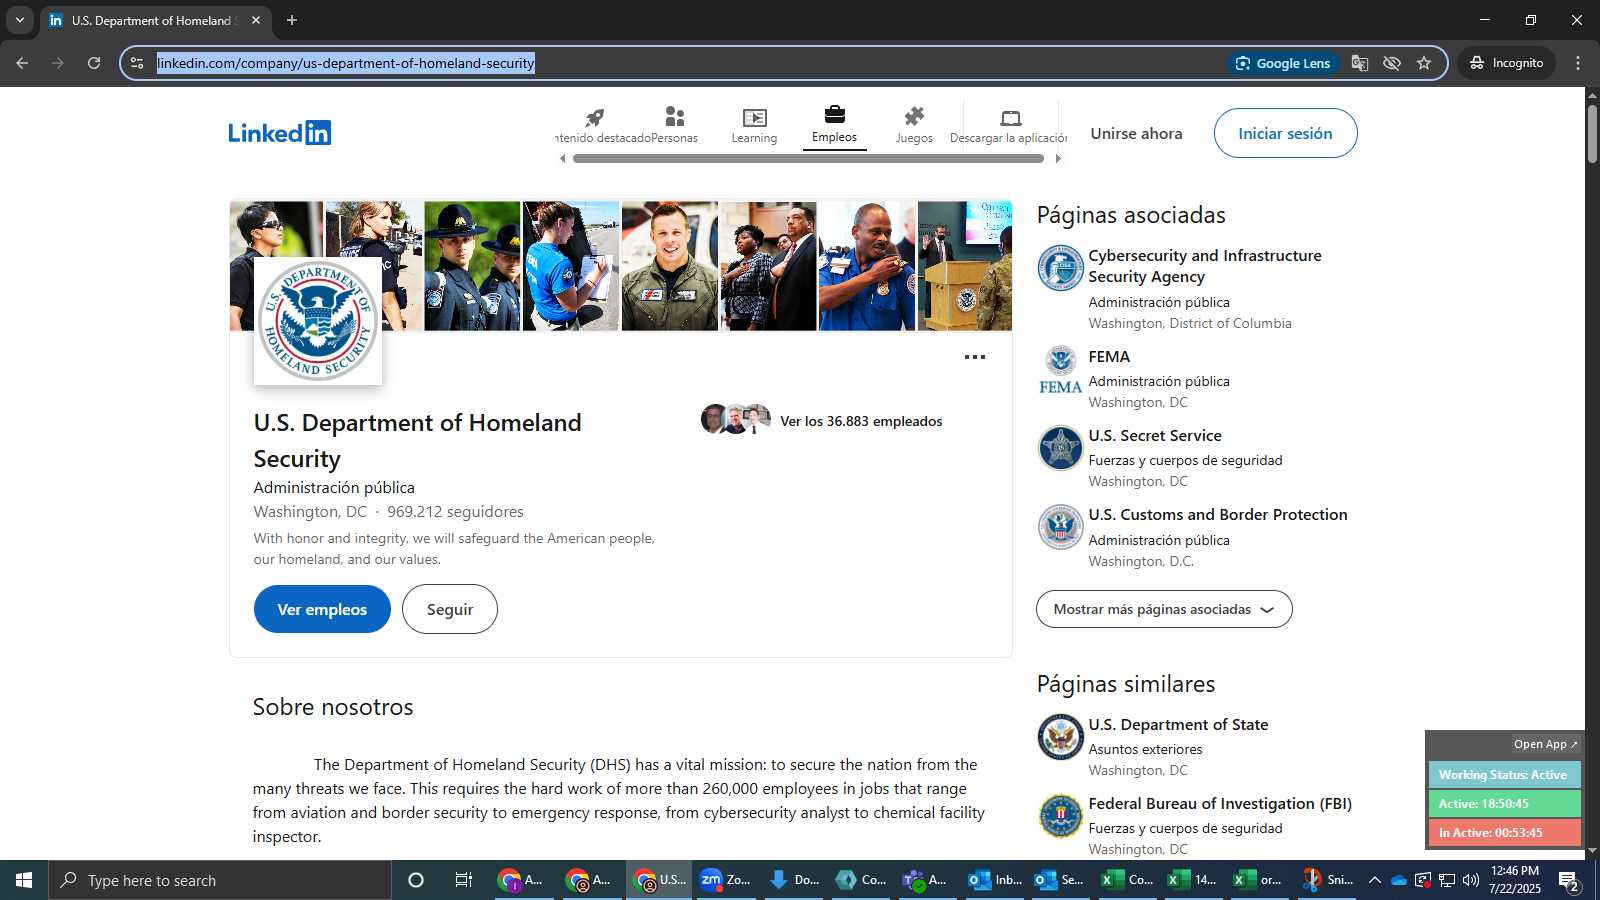Viewport: 1600px width, 900px height.
Task: Open U.S. Customs and Border Protection page
Action: coord(1218,514)
